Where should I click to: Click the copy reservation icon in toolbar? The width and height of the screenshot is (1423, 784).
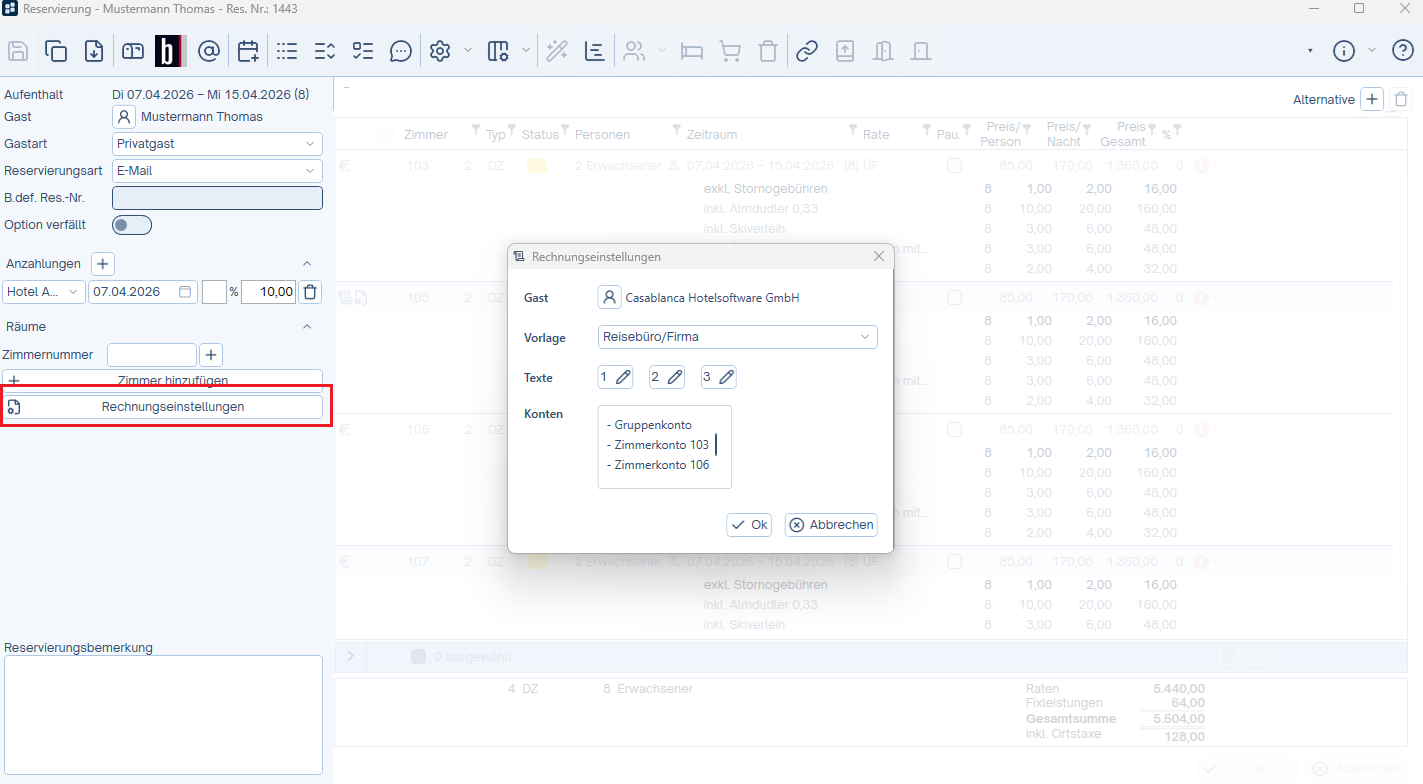click(56, 51)
